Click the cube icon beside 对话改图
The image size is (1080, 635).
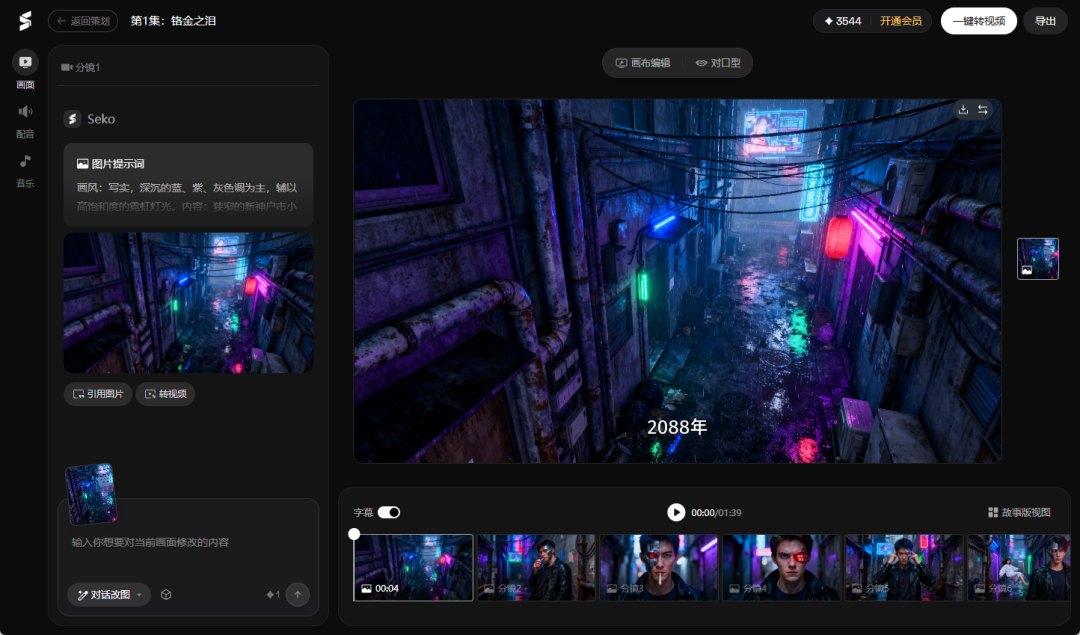[166, 594]
